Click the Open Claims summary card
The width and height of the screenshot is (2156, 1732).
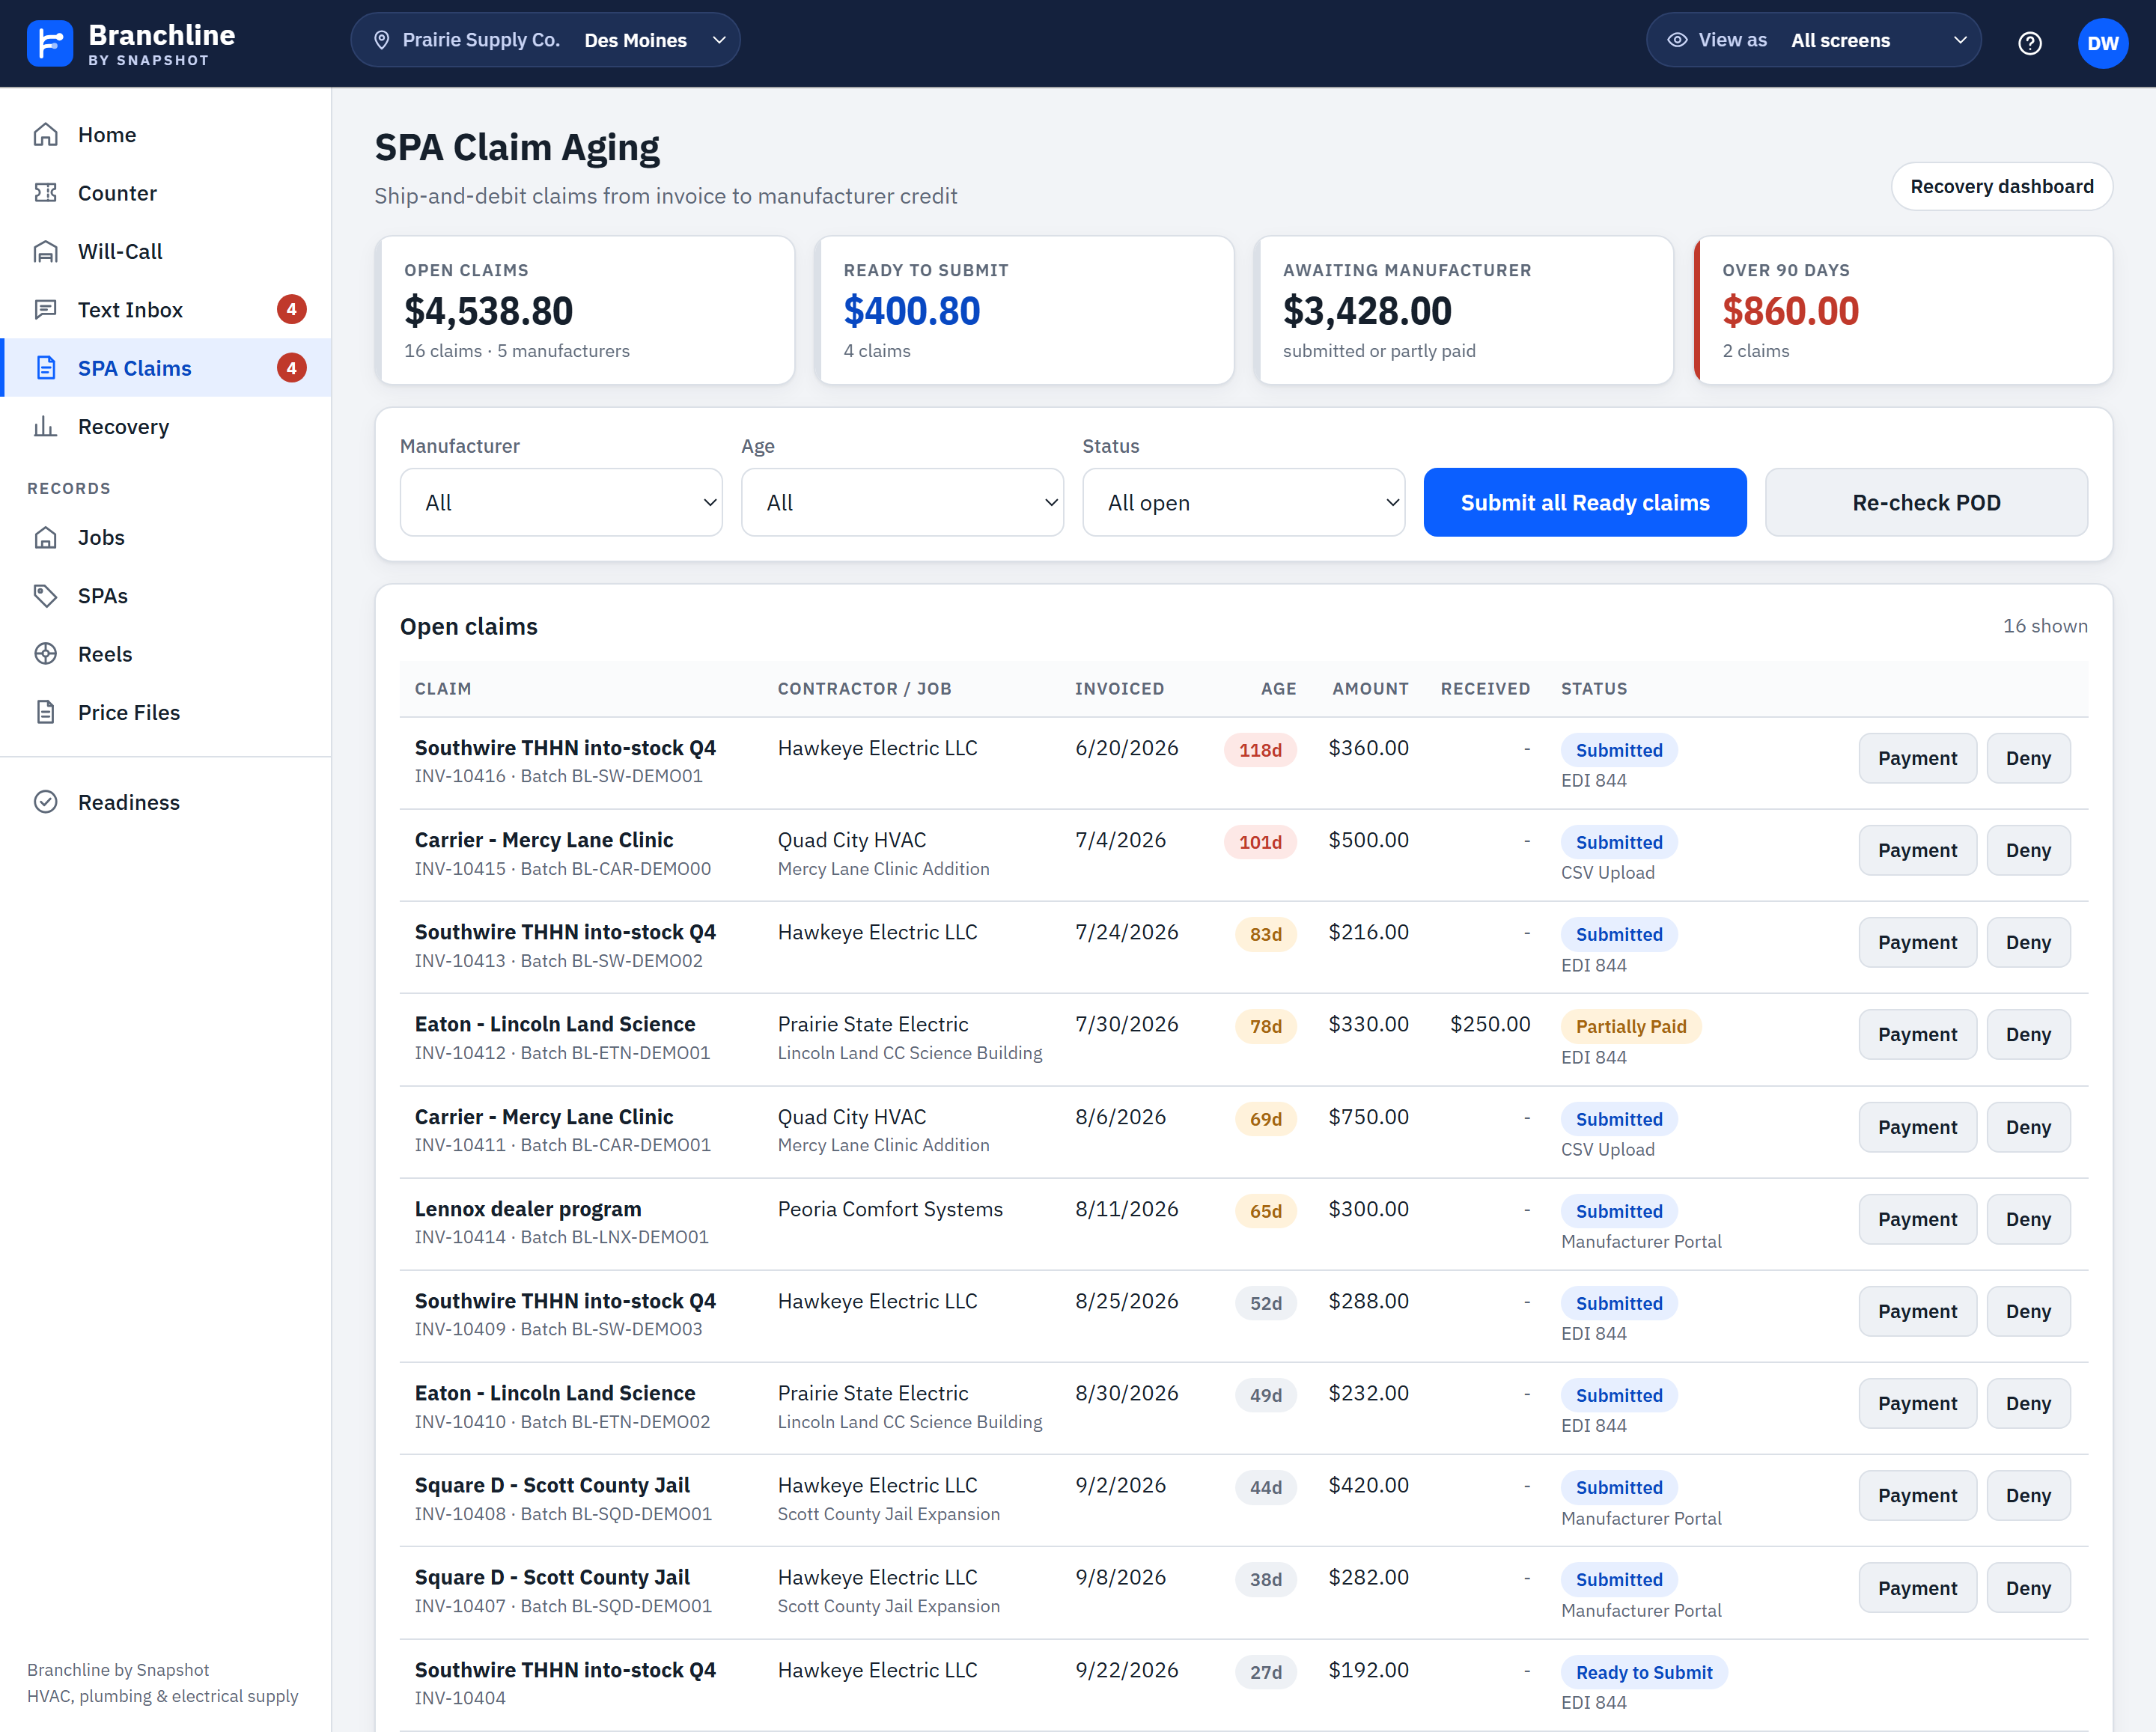tap(585, 310)
